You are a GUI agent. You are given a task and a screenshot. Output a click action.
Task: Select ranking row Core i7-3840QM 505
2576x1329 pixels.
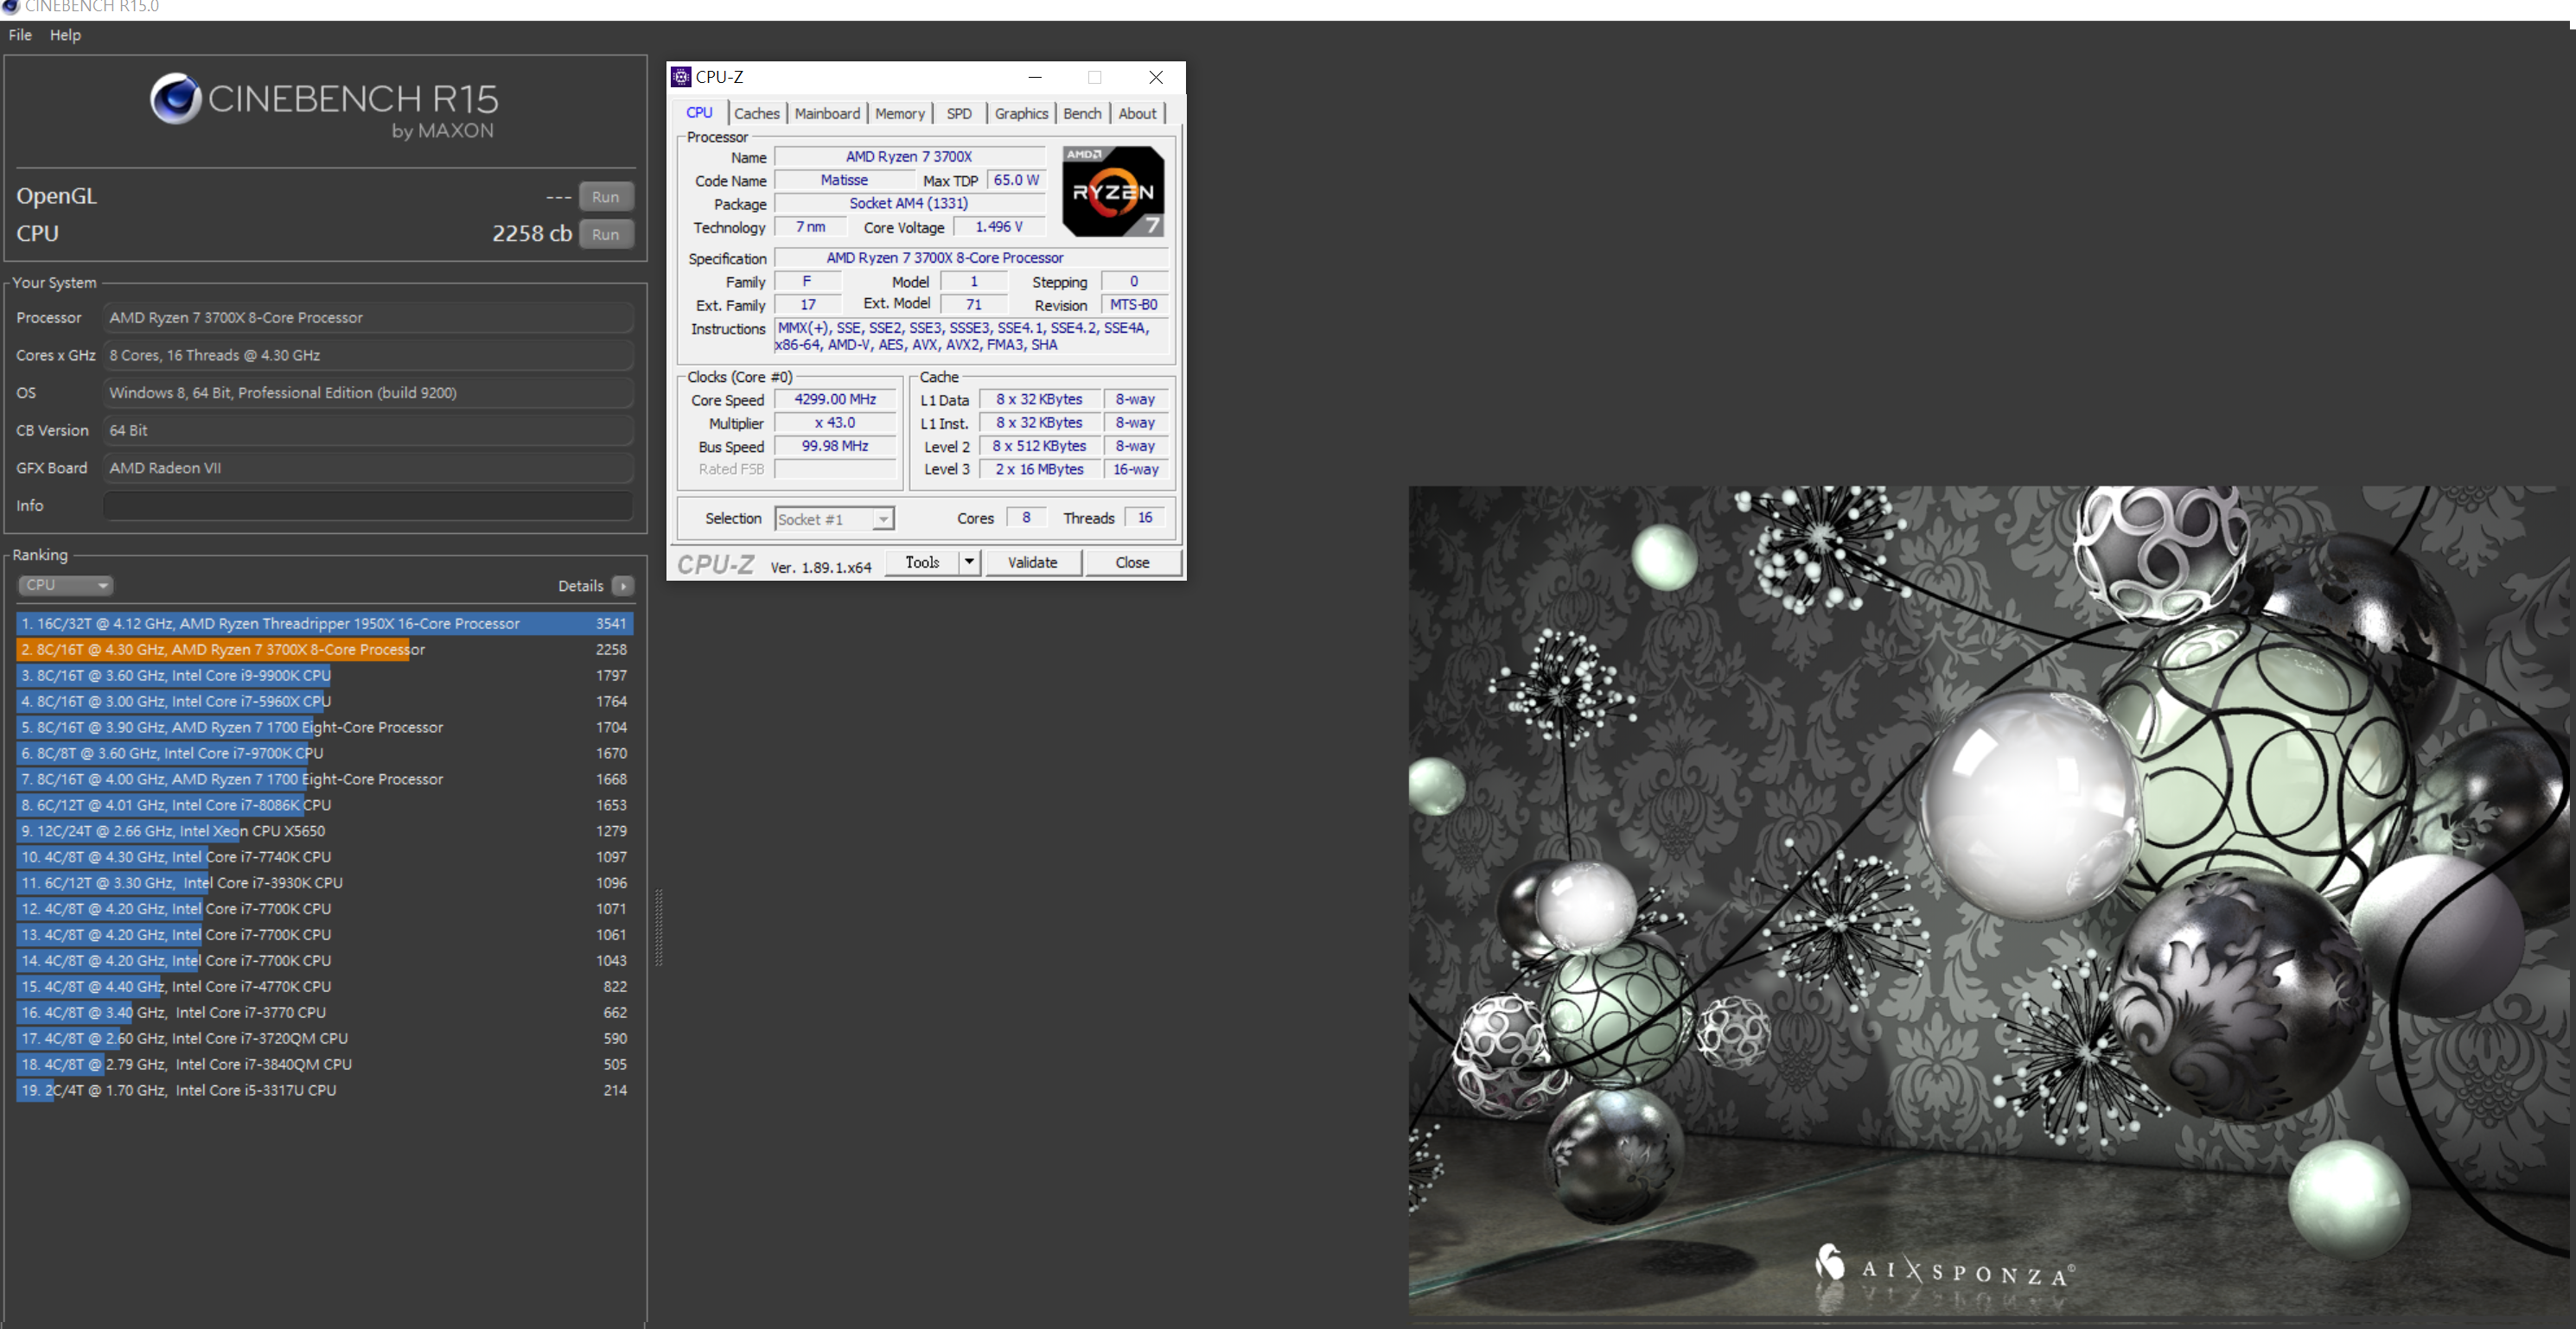click(324, 1066)
